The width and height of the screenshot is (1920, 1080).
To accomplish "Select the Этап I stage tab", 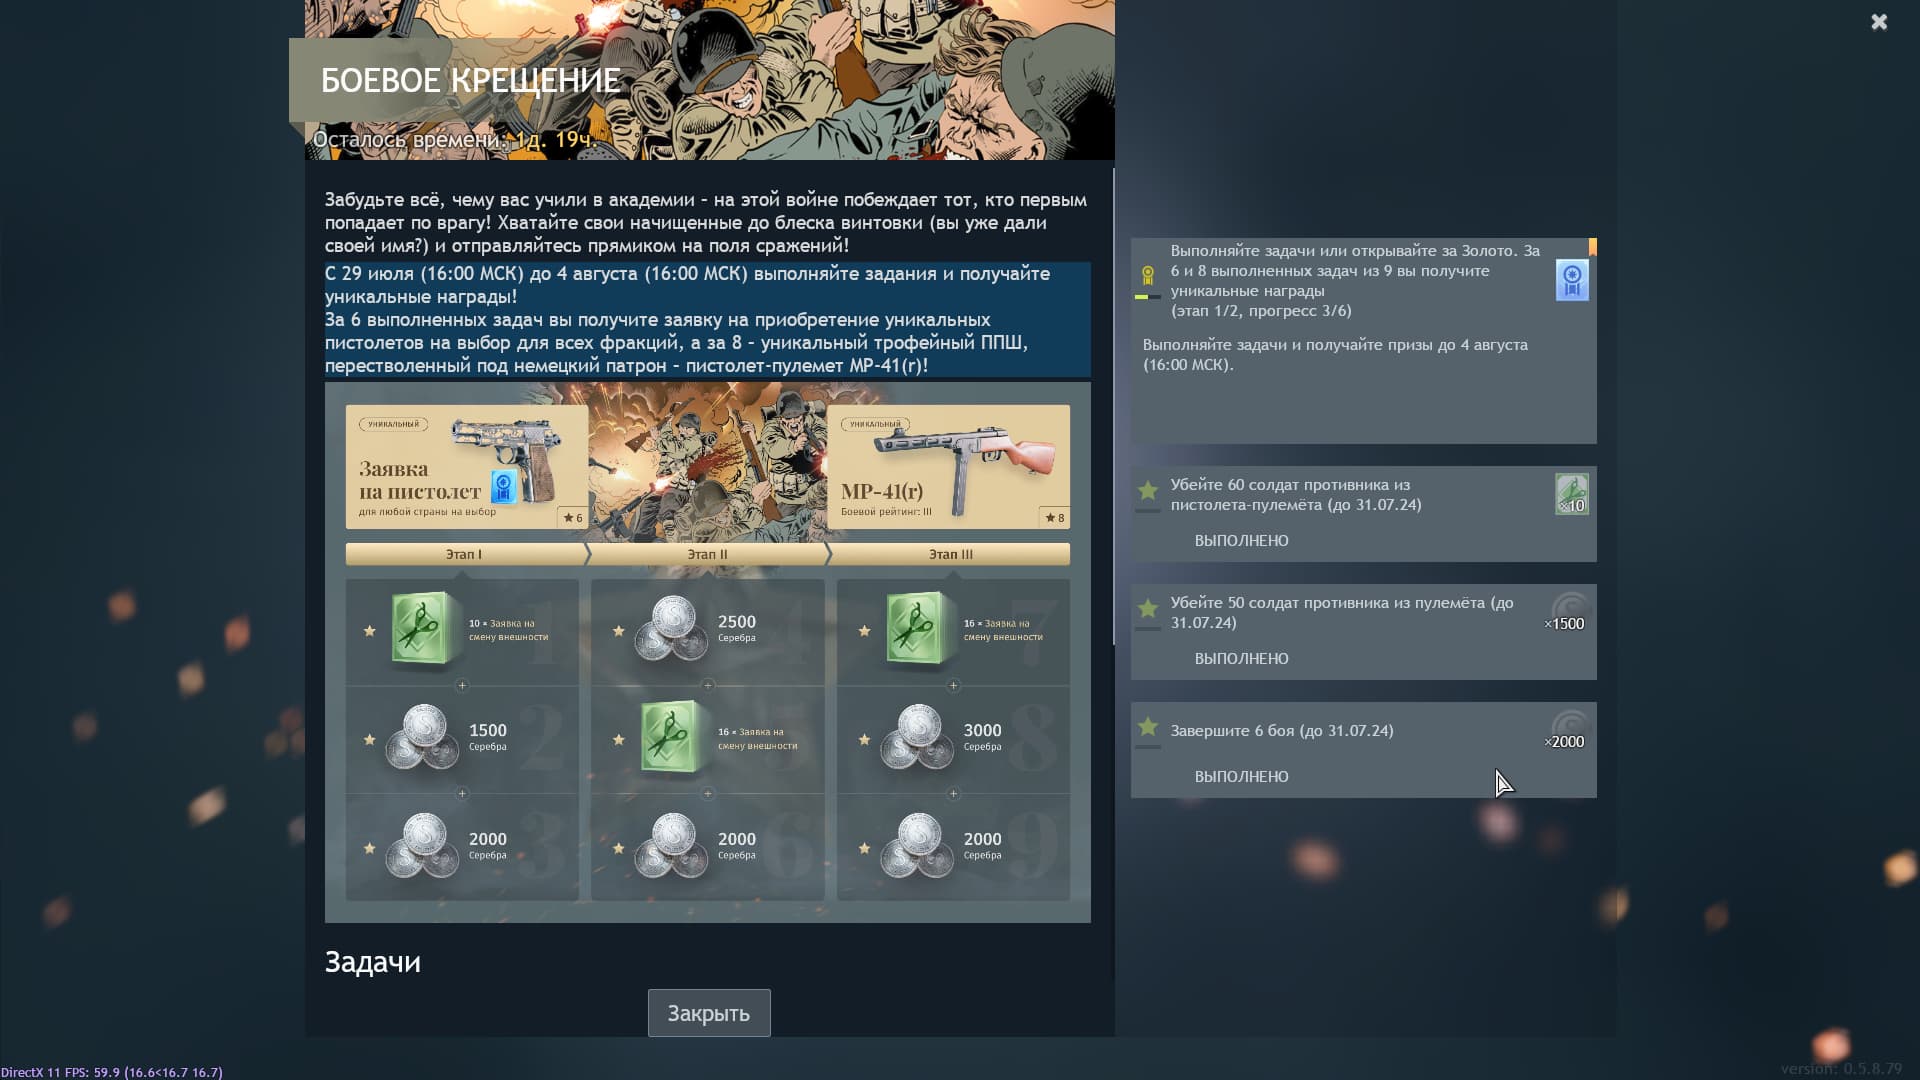I will click(x=464, y=554).
